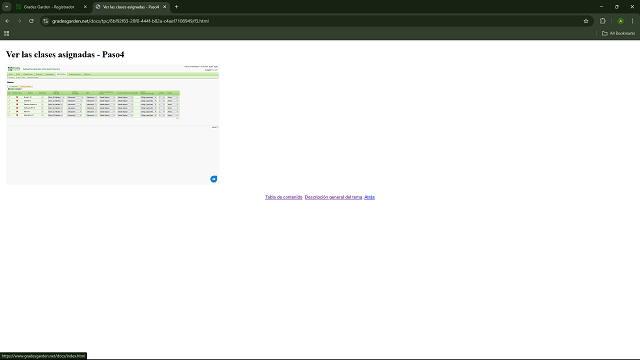
Task: Open the tab search dropdown arrow
Action: click(x=7, y=7)
